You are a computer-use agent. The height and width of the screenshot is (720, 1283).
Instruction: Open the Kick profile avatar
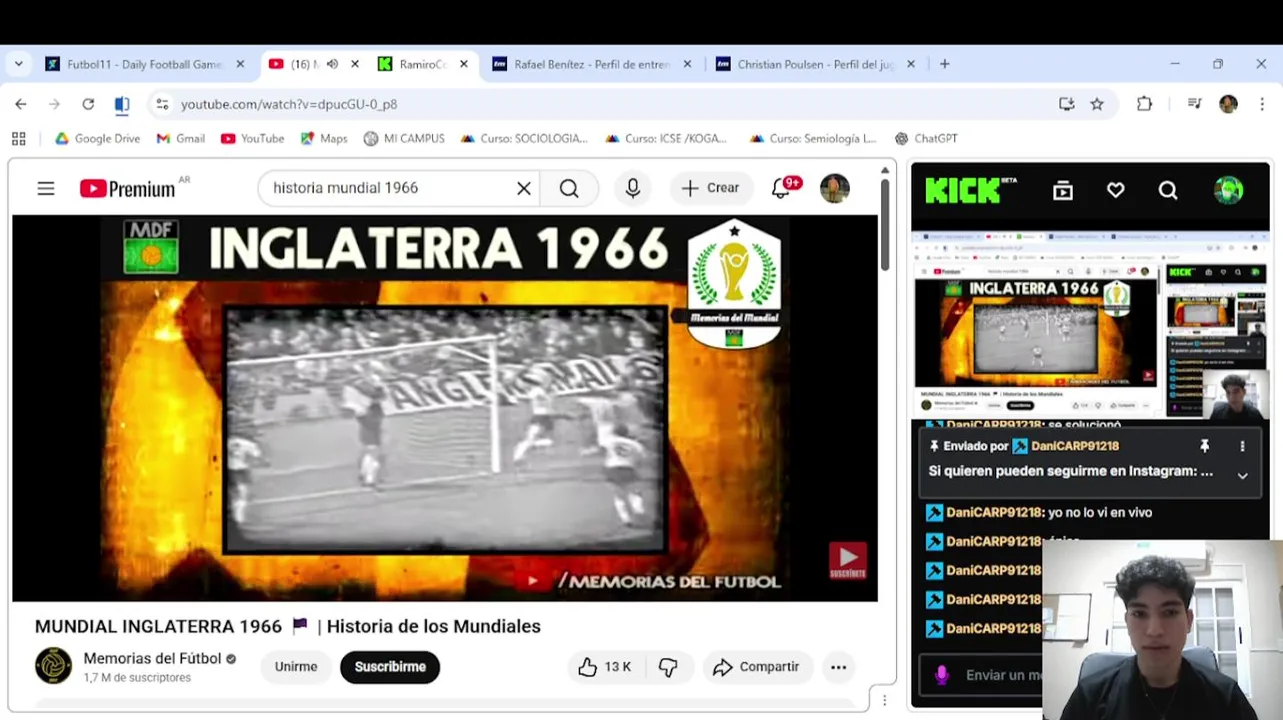point(1229,190)
